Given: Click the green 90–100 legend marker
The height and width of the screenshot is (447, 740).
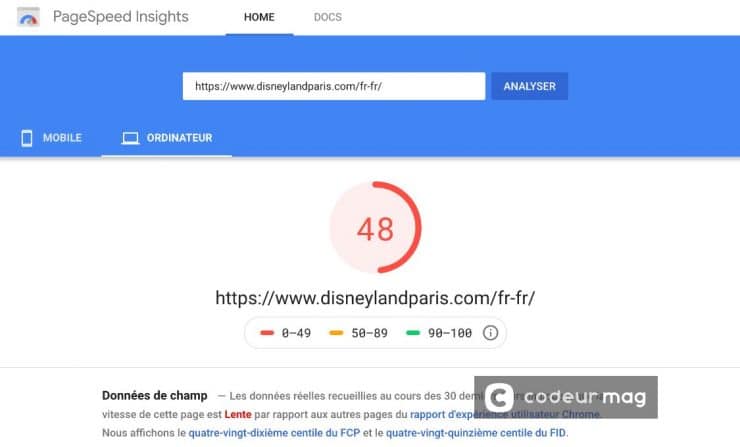Looking at the screenshot, I should [413, 333].
